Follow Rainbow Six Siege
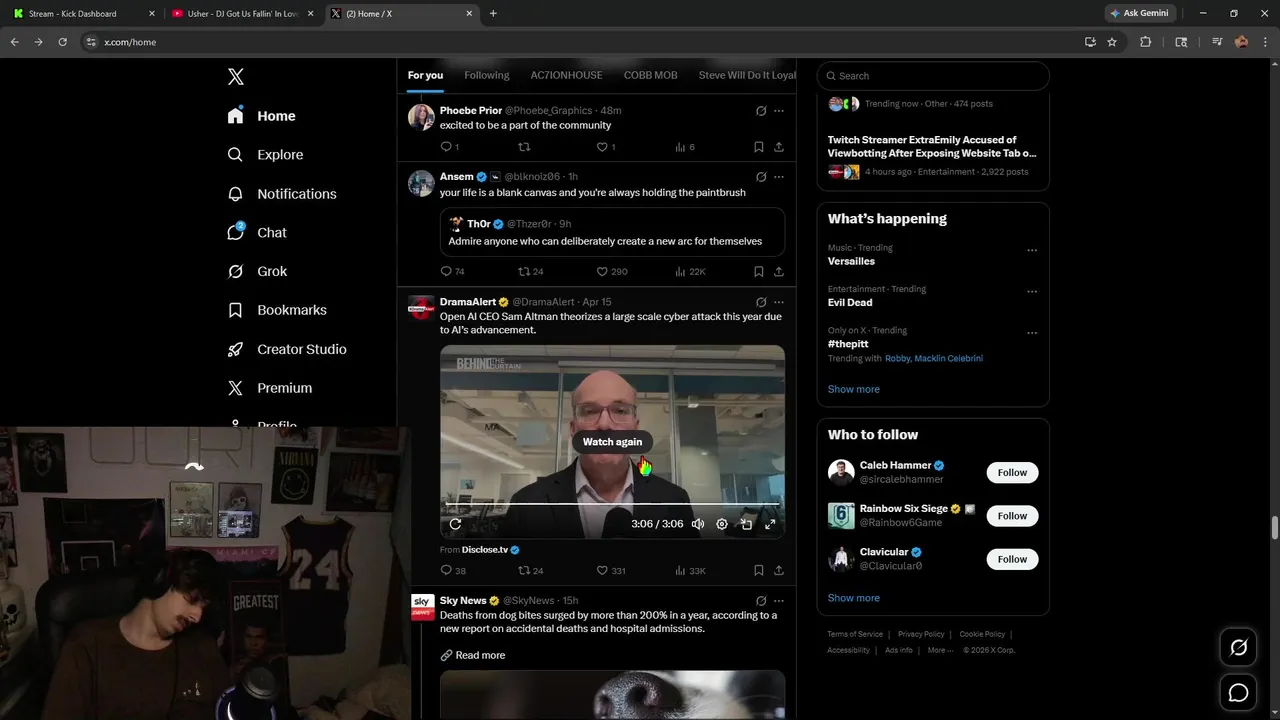This screenshot has height=720, width=1280. 1012,516
